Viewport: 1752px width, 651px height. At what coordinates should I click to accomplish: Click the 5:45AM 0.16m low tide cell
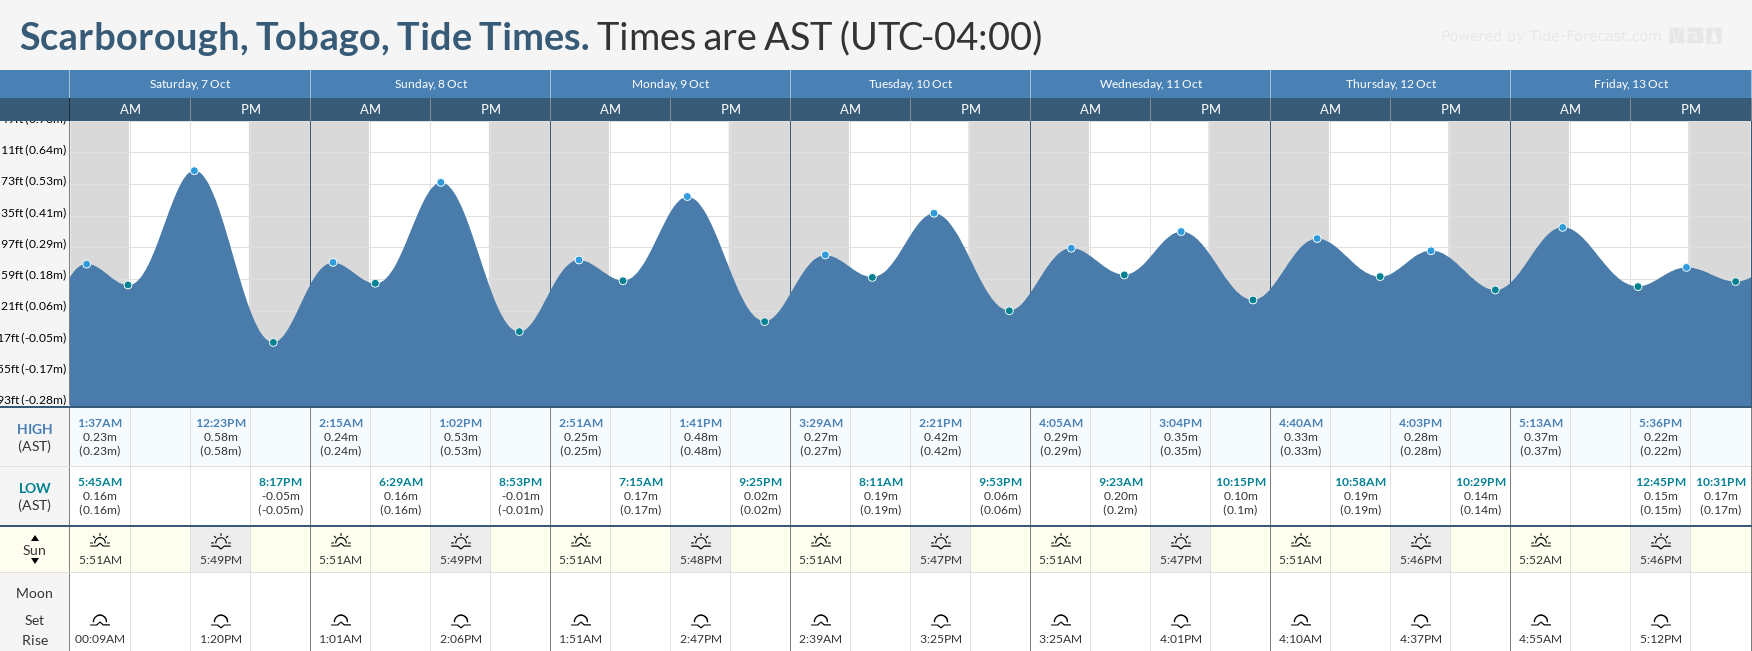pyautogui.click(x=100, y=496)
